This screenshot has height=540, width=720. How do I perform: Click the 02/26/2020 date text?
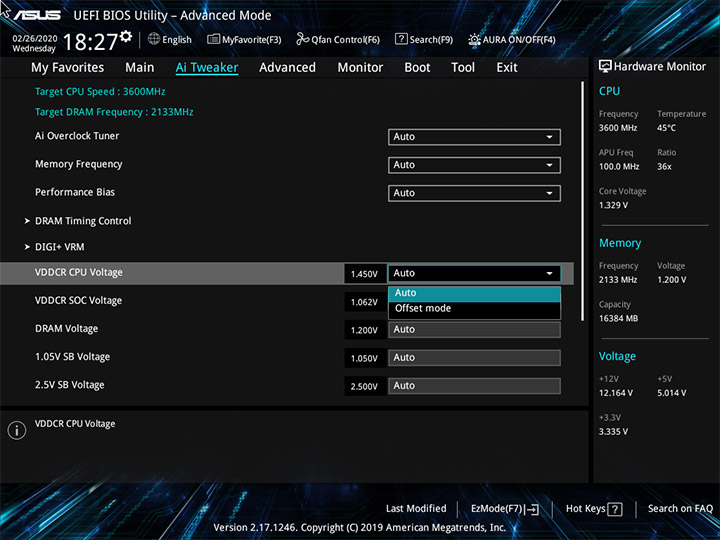pos(35,39)
